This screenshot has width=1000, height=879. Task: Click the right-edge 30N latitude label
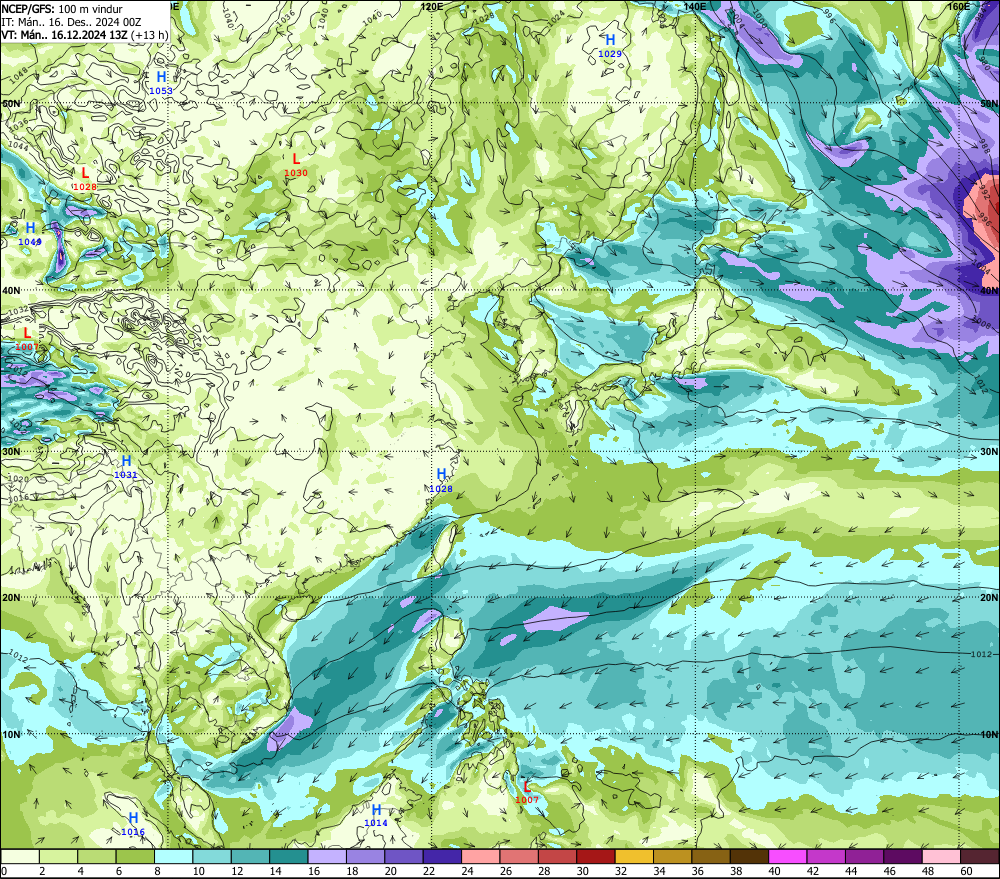click(989, 451)
